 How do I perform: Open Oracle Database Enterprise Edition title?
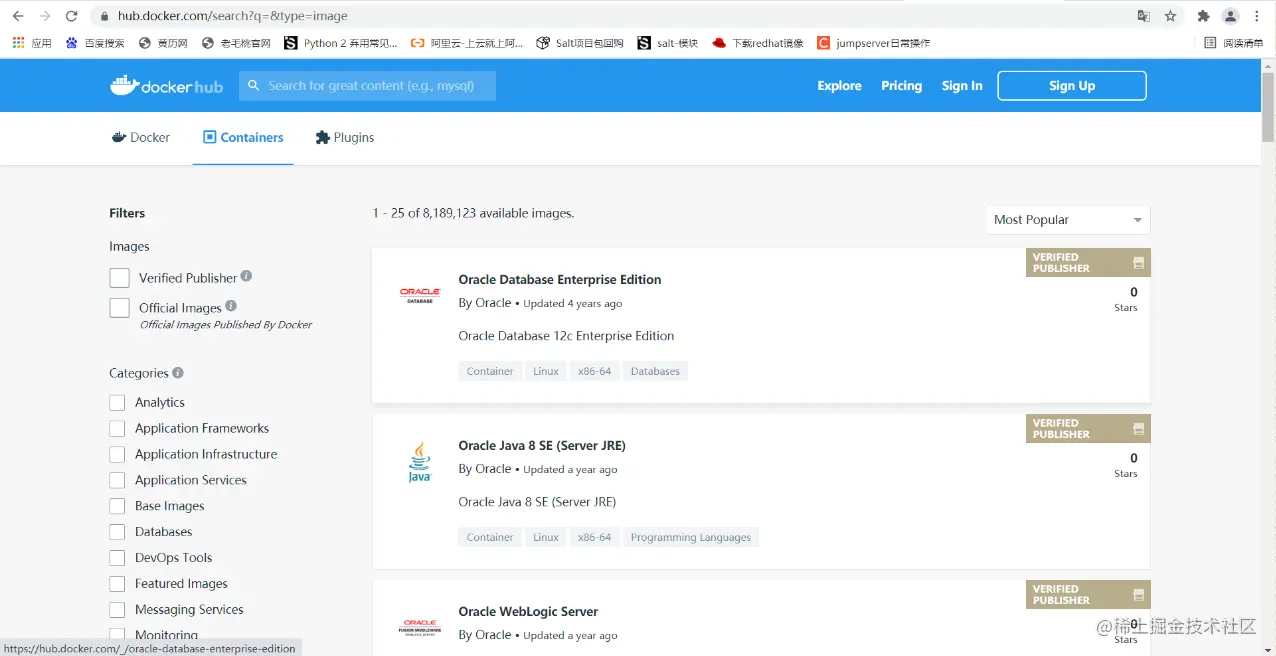point(560,280)
